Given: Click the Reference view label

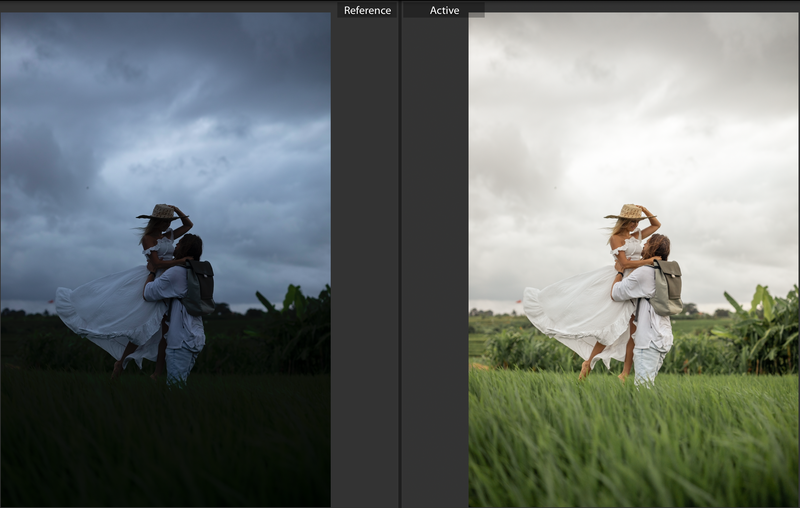Looking at the screenshot, I should pyautogui.click(x=367, y=10).
